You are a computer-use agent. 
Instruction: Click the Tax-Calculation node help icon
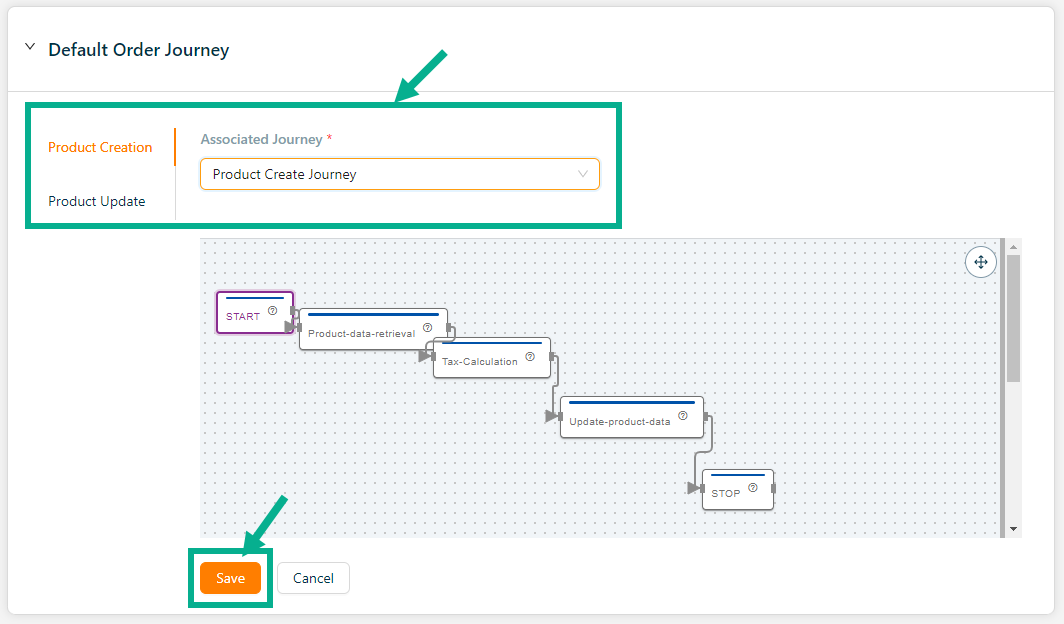pos(530,356)
